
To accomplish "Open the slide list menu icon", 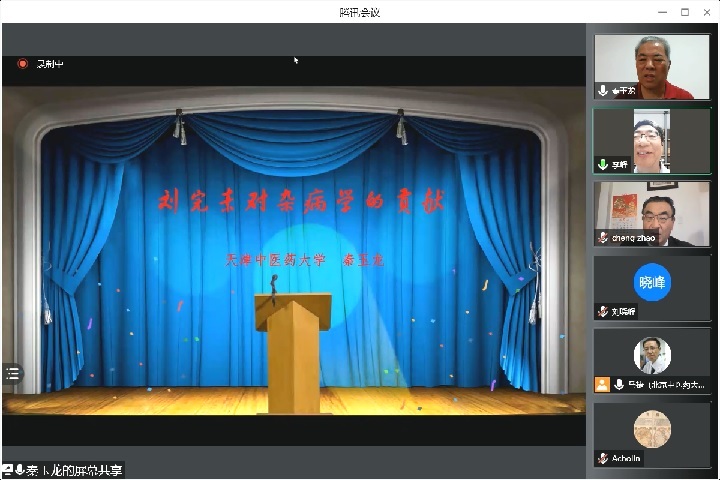I will pos(12,373).
